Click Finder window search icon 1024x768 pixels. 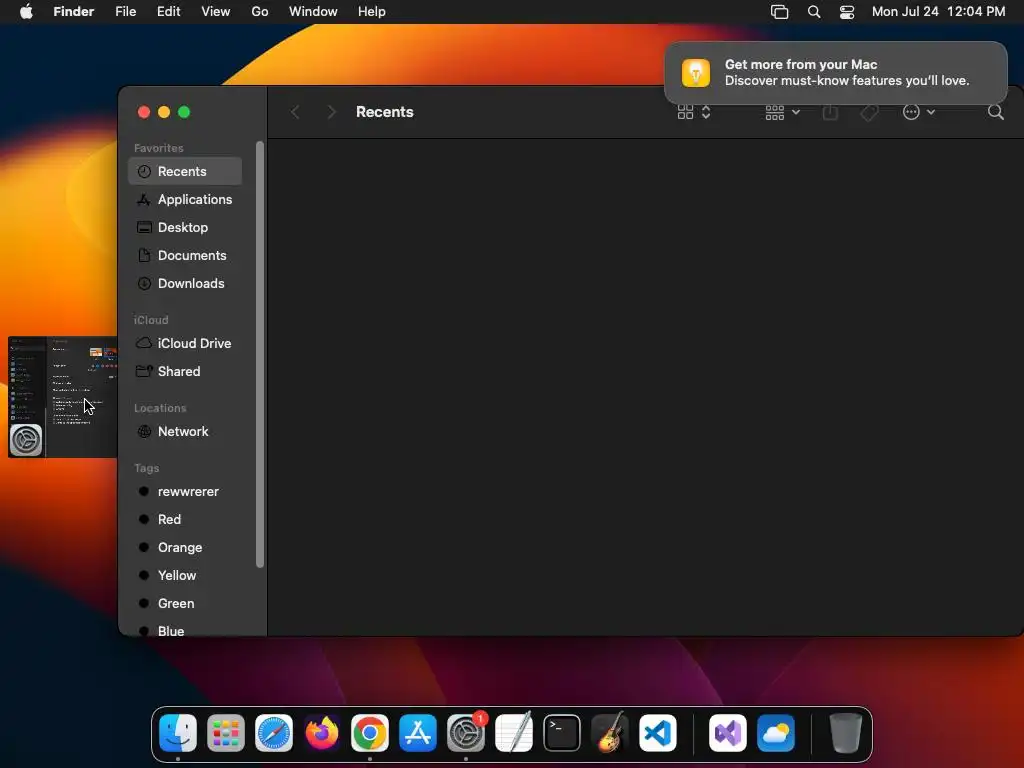pyautogui.click(x=995, y=112)
